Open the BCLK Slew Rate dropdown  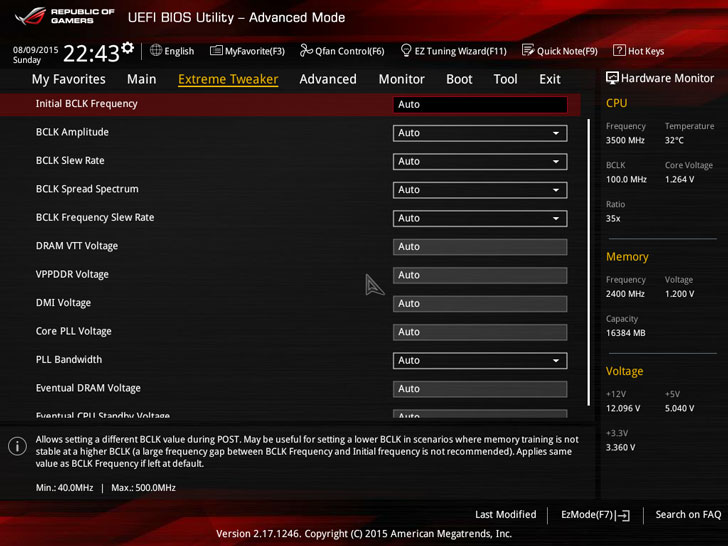[480, 162]
